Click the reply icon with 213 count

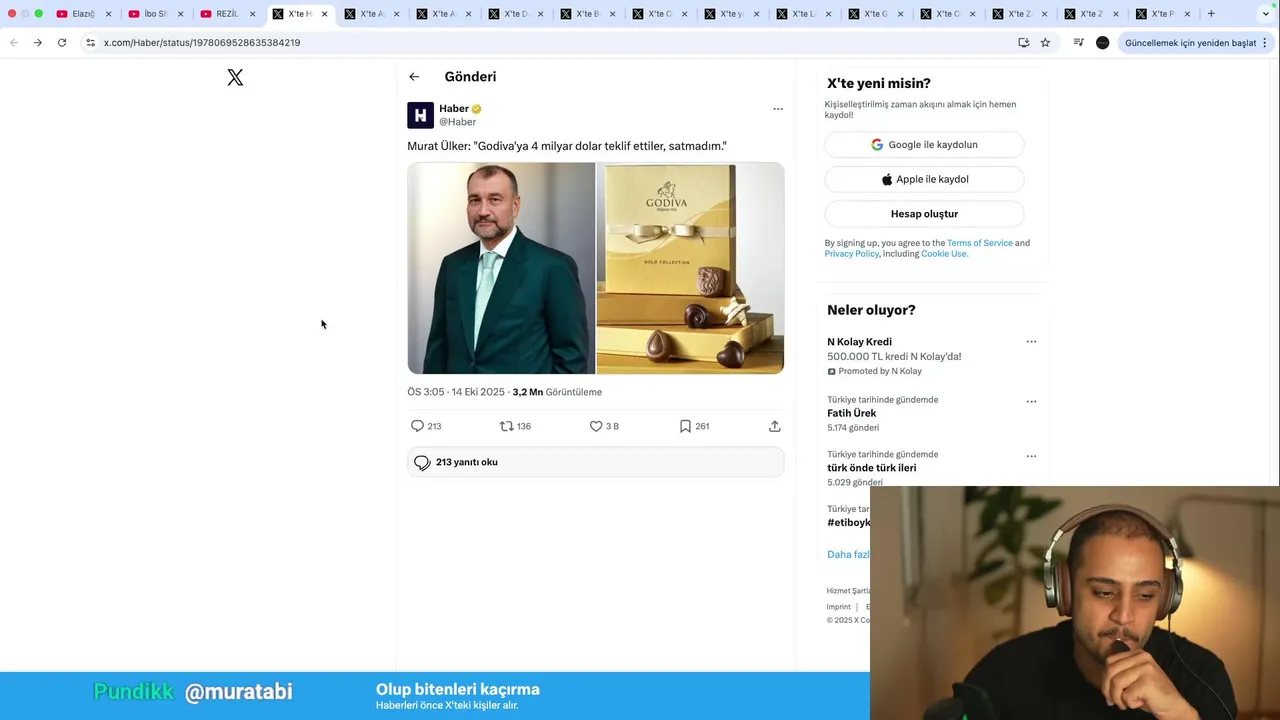(418, 426)
